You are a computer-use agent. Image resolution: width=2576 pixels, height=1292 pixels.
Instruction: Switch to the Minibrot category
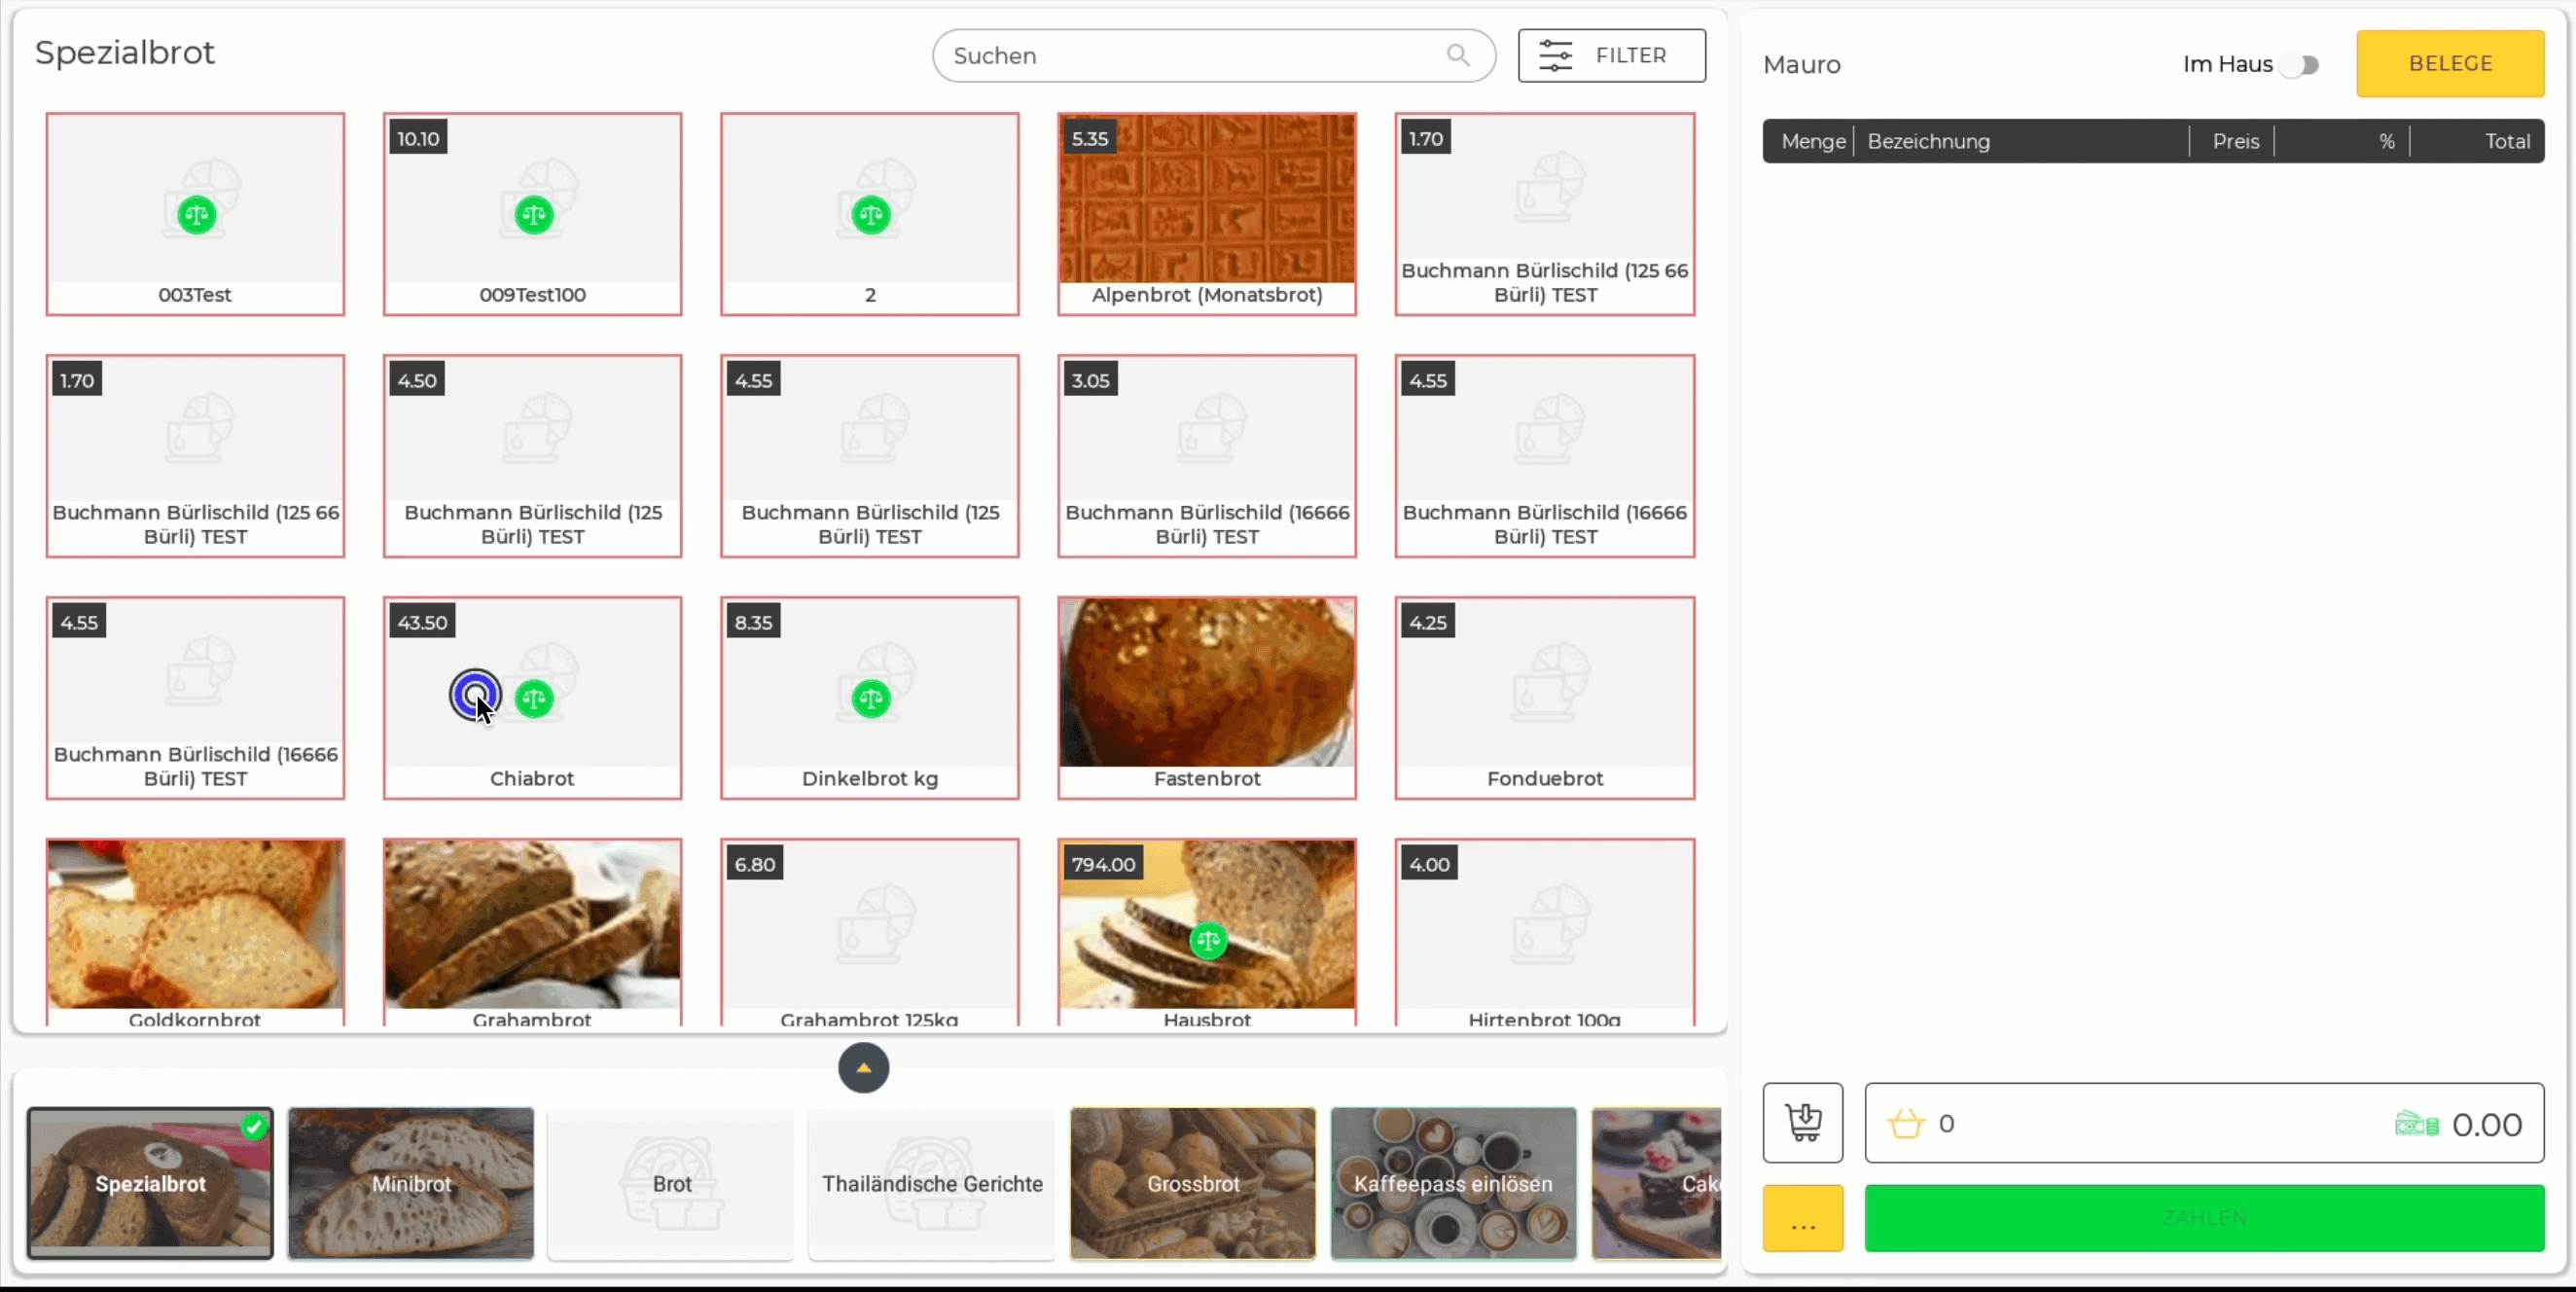411,1183
